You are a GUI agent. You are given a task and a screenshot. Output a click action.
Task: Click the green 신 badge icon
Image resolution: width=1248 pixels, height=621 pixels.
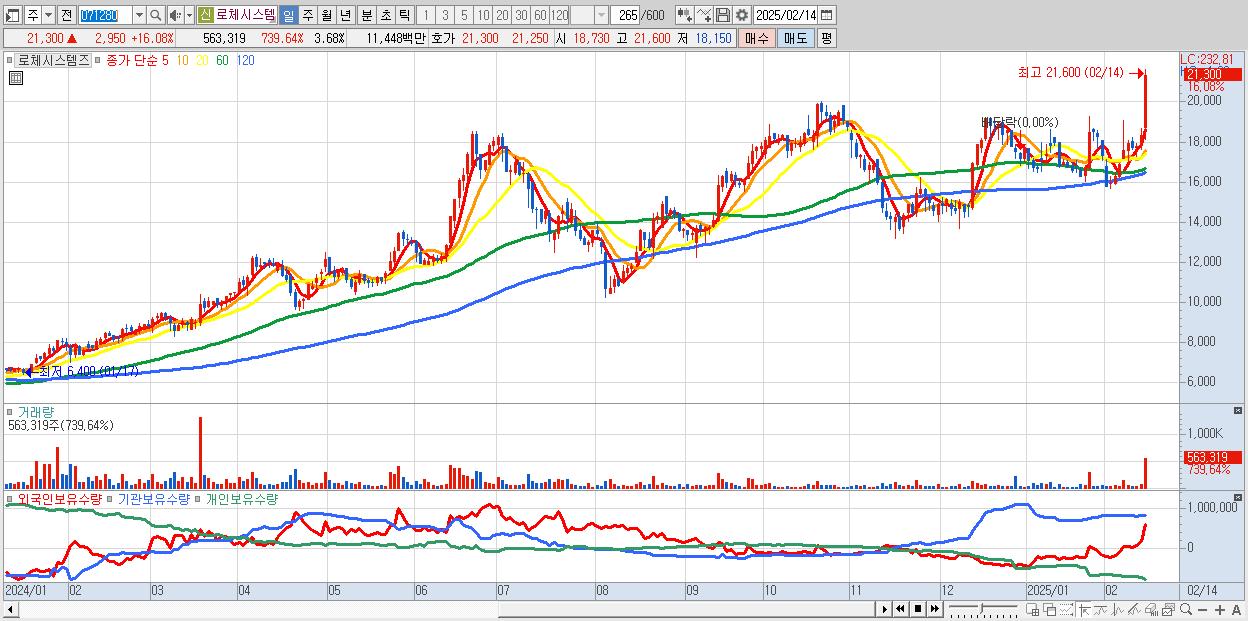click(205, 15)
